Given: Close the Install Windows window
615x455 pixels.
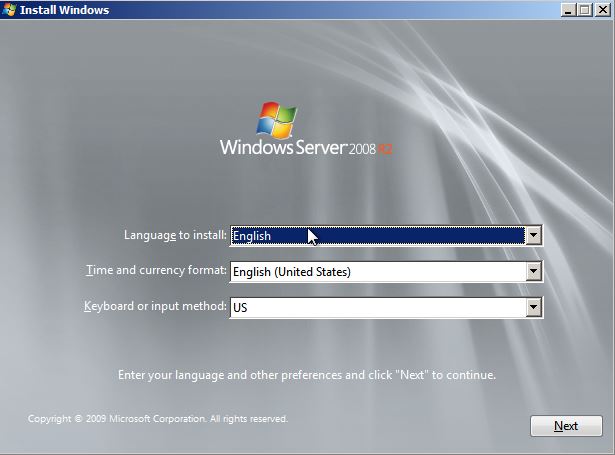Looking at the screenshot, I should coord(603,9).
